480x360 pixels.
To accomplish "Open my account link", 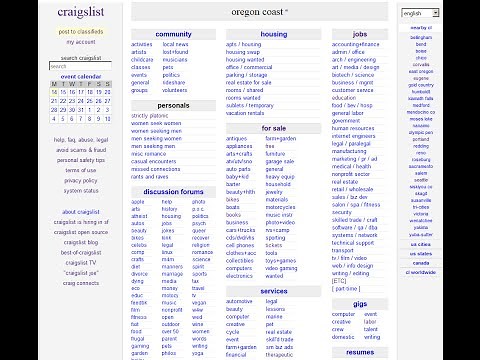I will (x=81, y=42).
